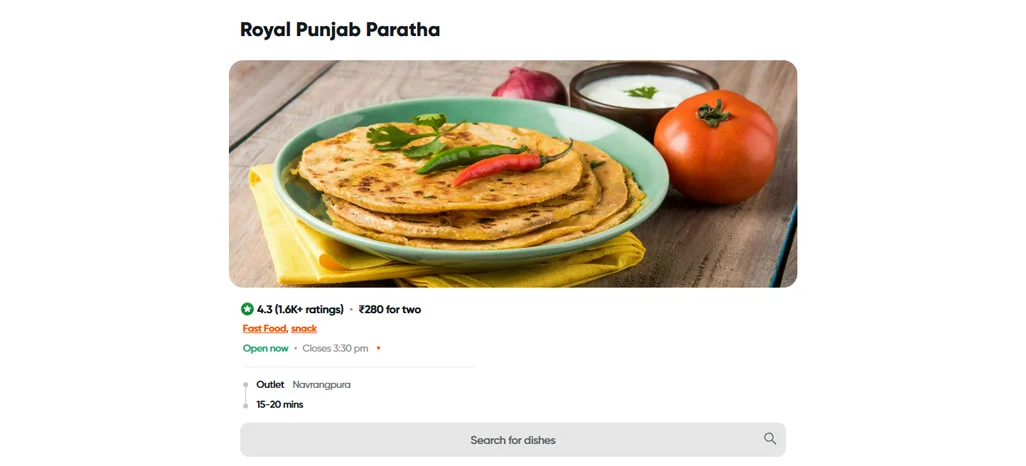Click the paratha restaurant banner image

(x=513, y=173)
